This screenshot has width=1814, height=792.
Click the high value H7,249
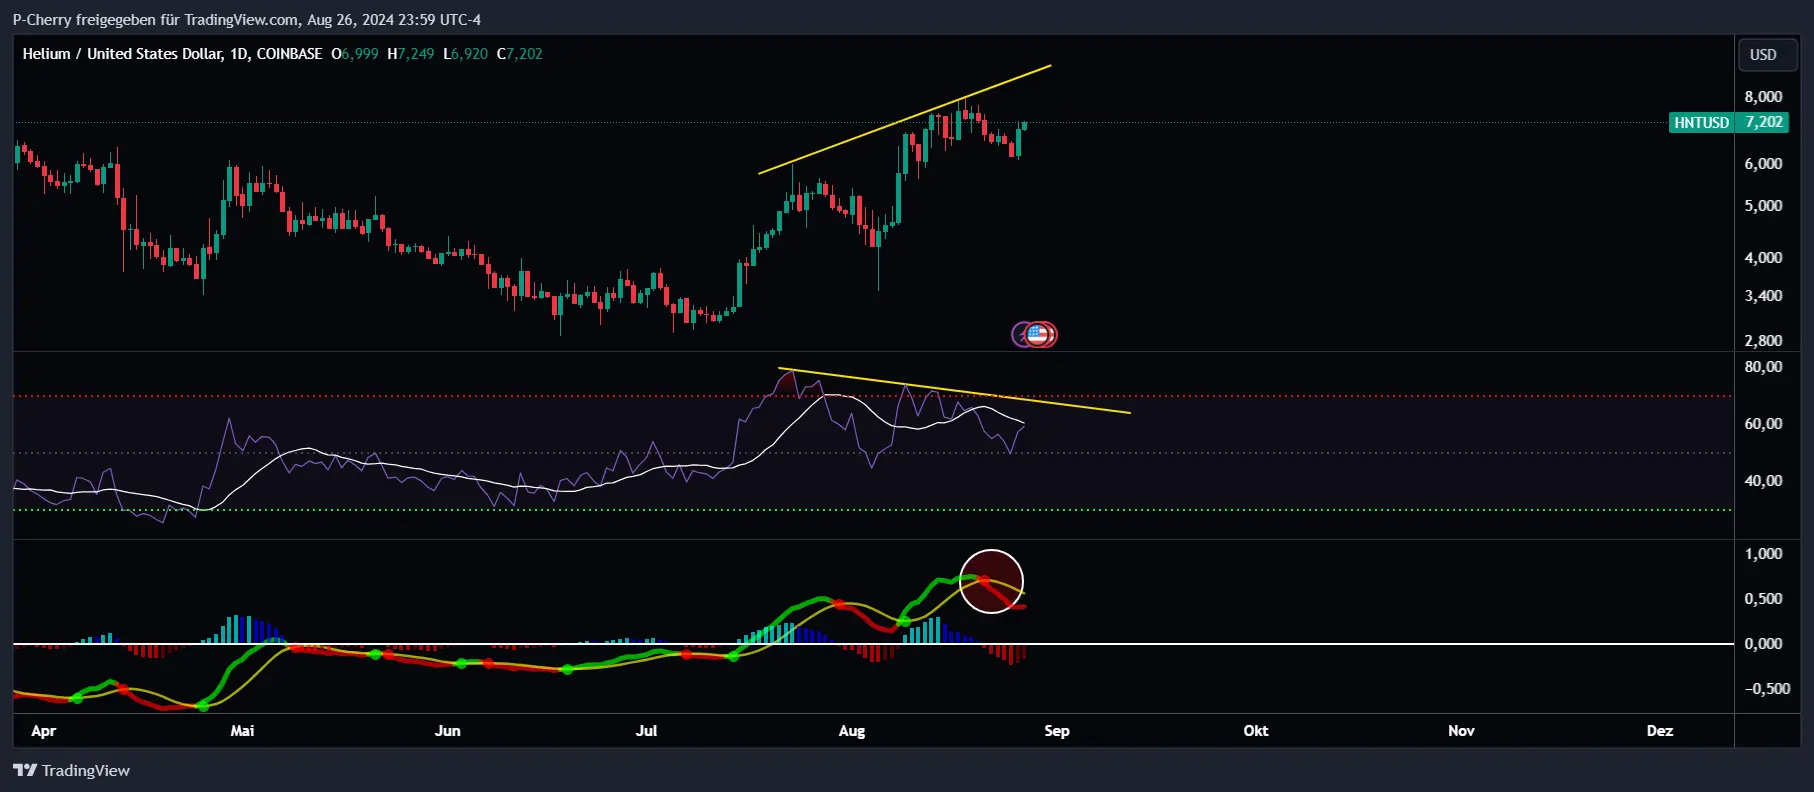[x=411, y=54]
